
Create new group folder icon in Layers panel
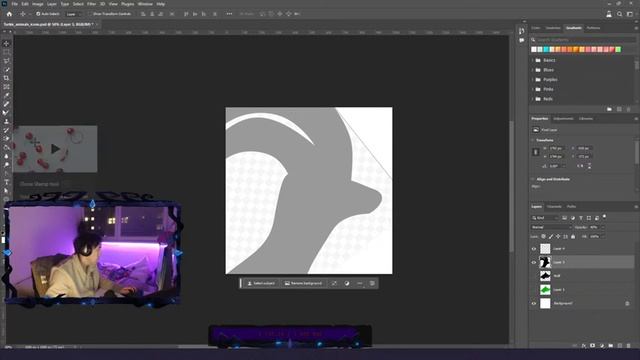tap(611, 346)
